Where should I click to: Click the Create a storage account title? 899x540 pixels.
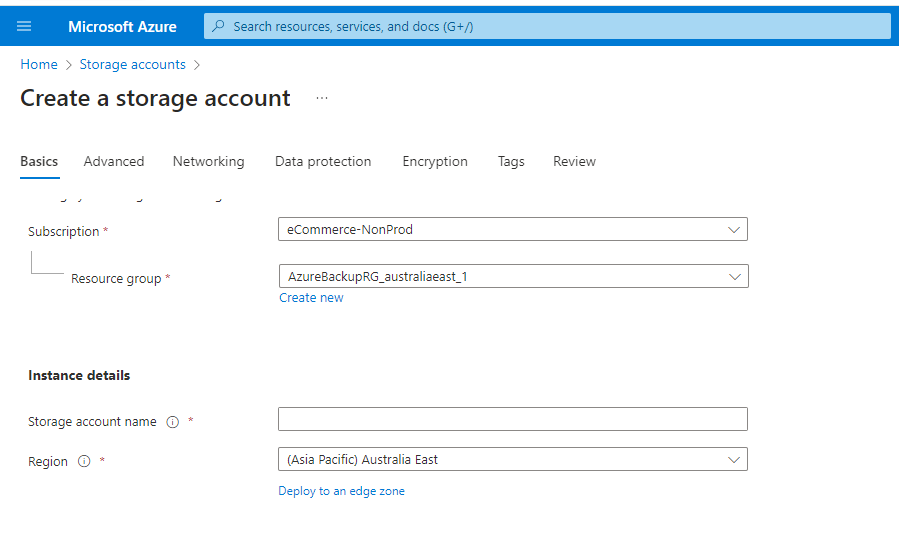pyautogui.click(x=155, y=99)
